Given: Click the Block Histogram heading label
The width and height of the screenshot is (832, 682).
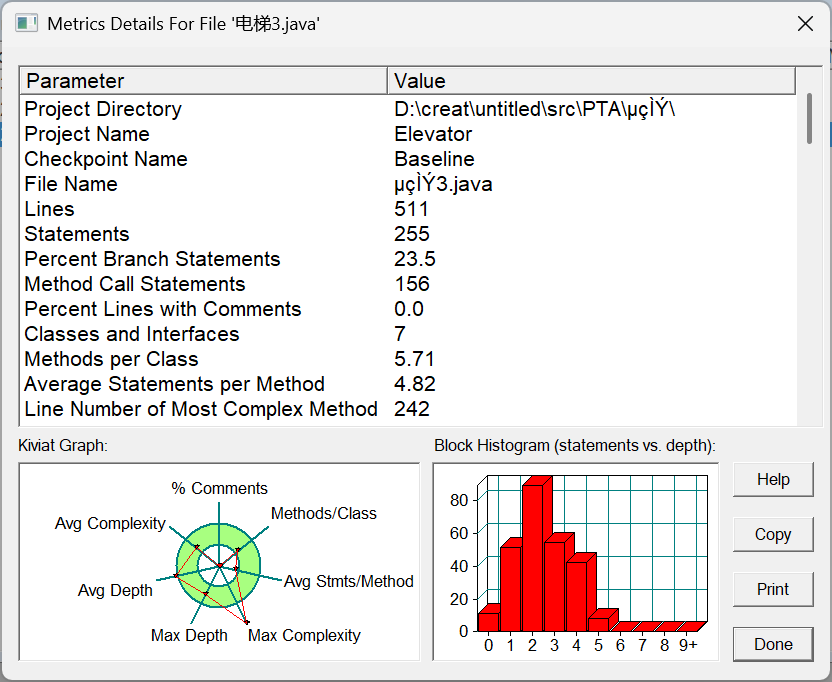Looking at the screenshot, I should [x=575, y=445].
